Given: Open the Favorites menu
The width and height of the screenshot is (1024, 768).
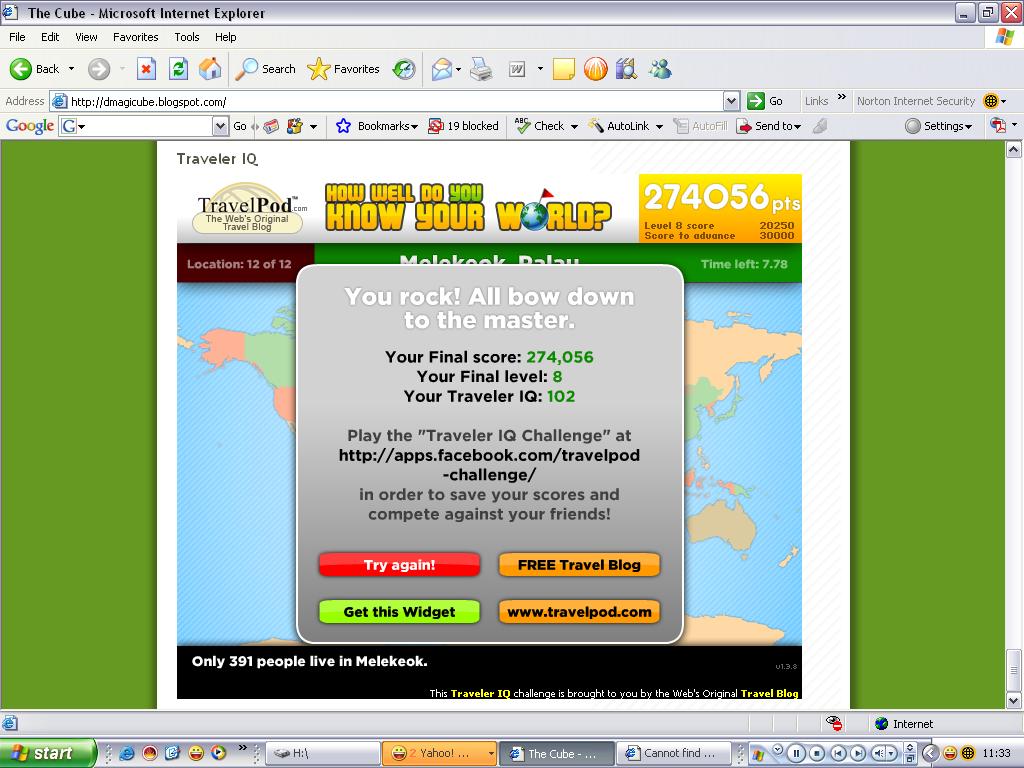Looking at the screenshot, I should pyautogui.click(x=135, y=37).
